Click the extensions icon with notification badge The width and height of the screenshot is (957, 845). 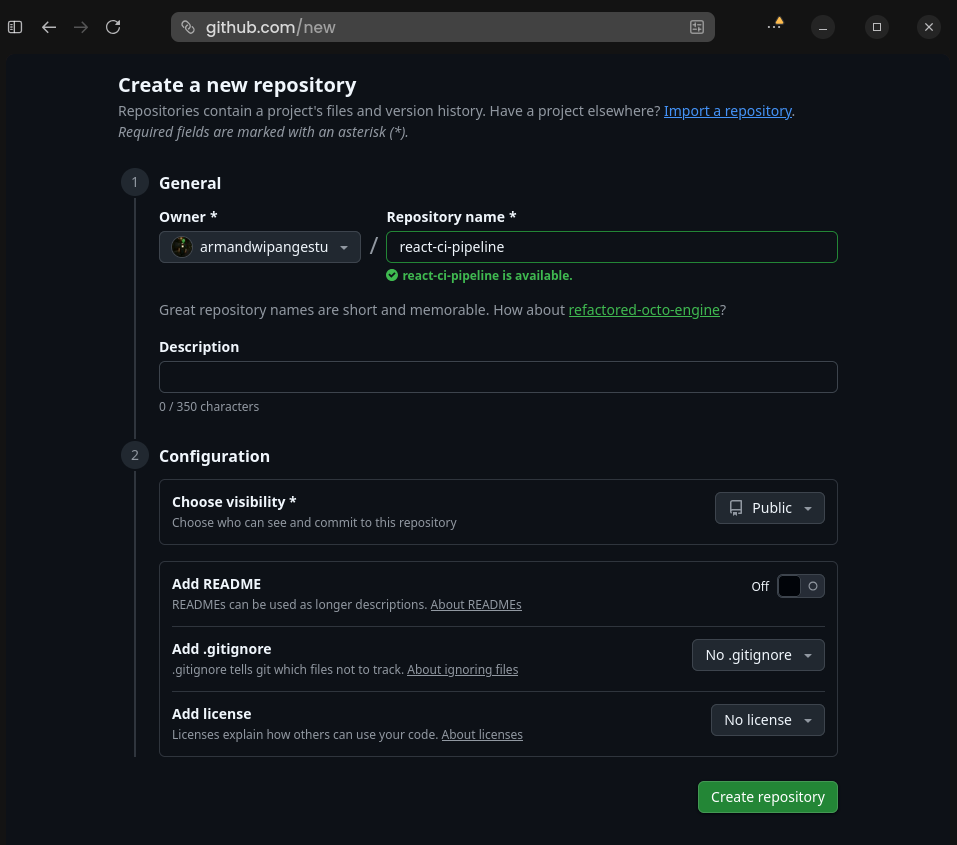click(x=775, y=27)
